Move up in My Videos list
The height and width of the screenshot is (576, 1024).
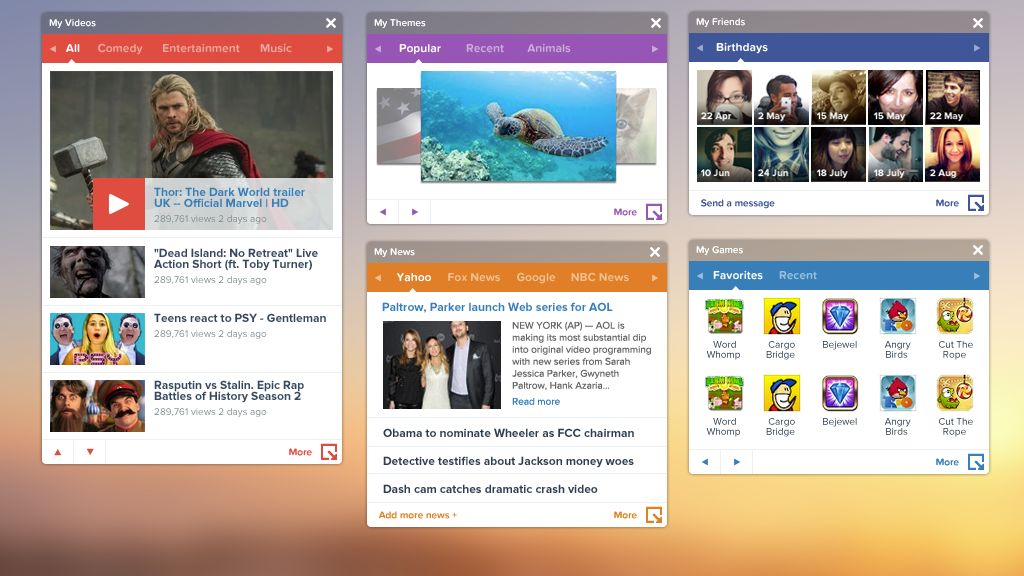tap(58, 452)
